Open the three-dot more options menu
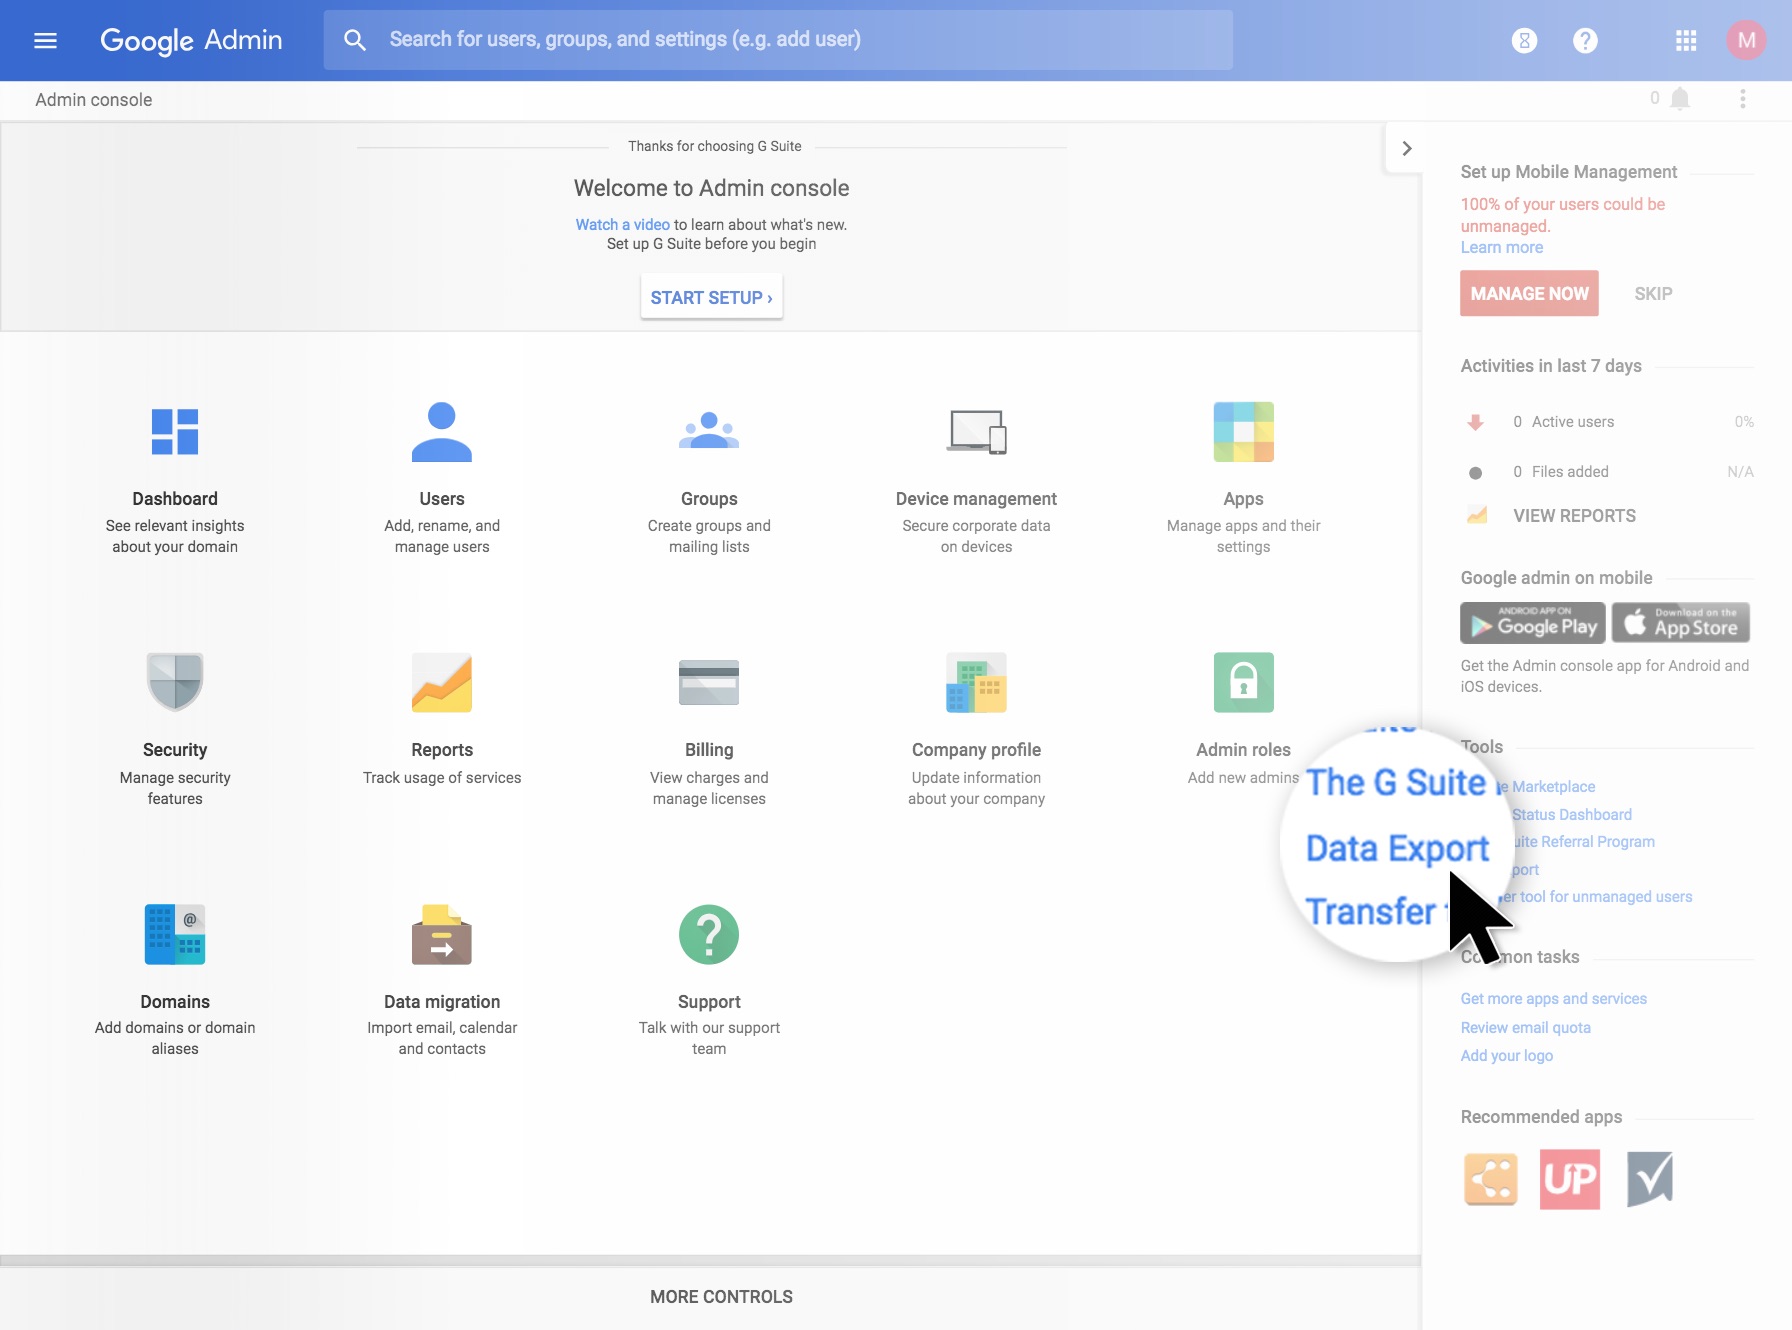This screenshot has width=1792, height=1330. (x=1742, y=98)
